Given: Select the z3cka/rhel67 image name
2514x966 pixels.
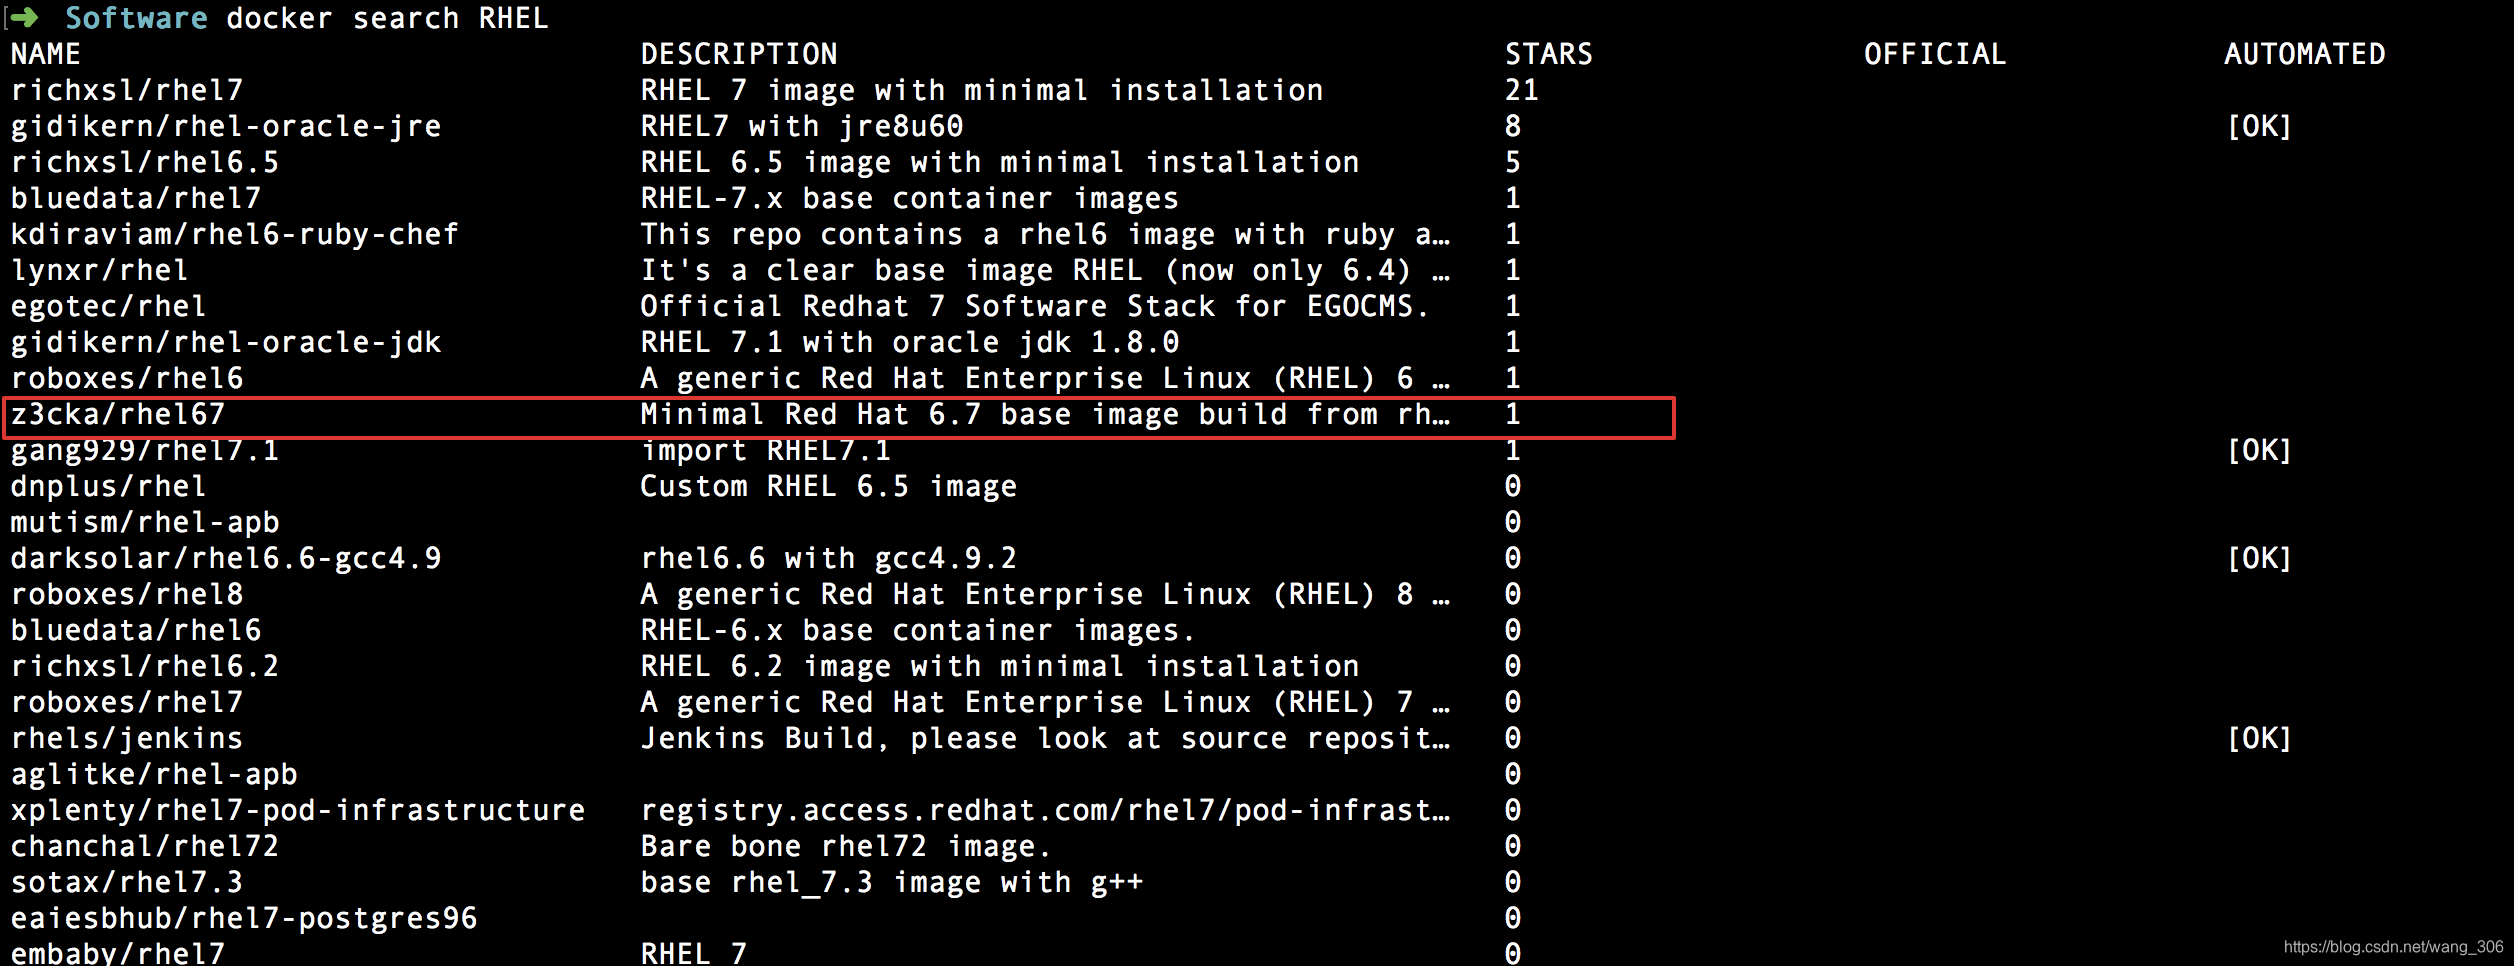Looking at the screenshot, I should pyautogui.click(x=118, y=414).
